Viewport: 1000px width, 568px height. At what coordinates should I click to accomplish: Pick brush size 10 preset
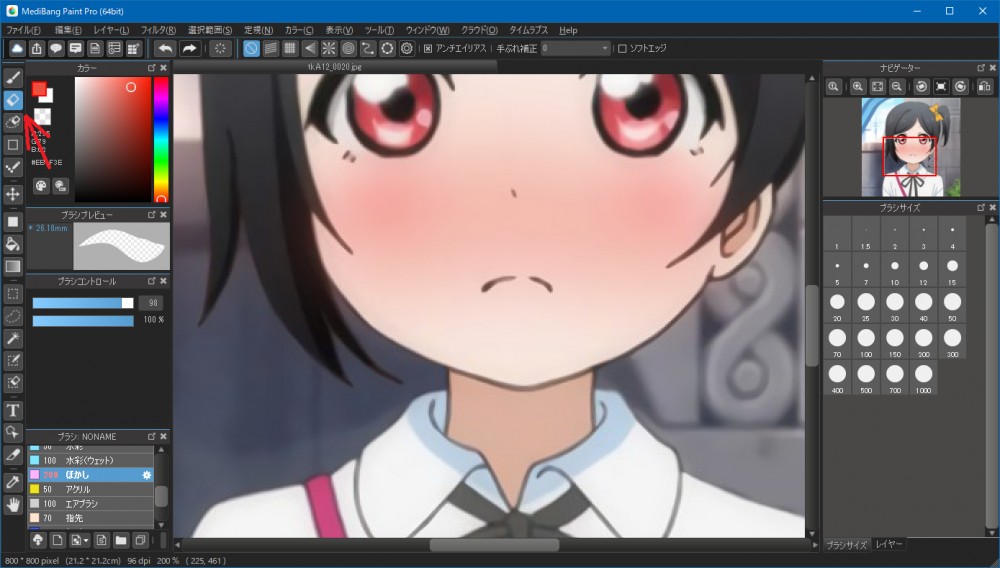click(x=895, y=271)
